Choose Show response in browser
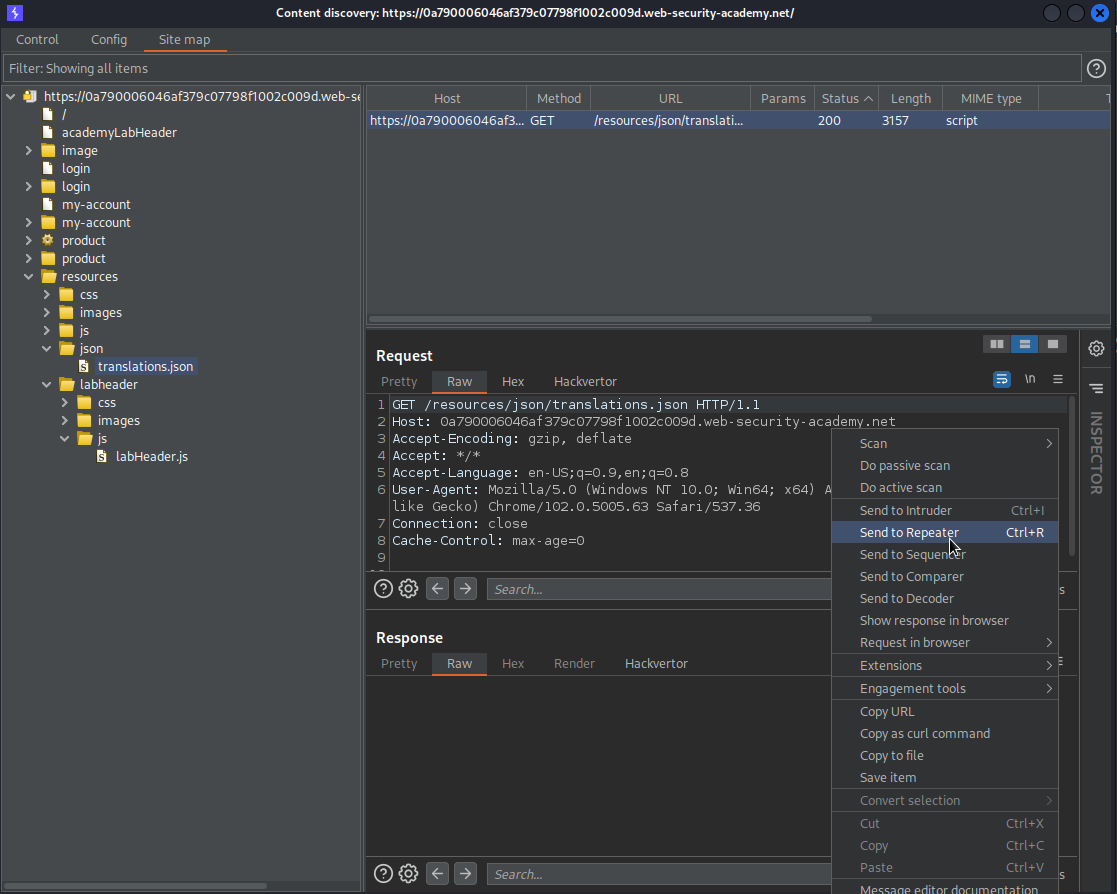Screen dimensions: 1117x894 [945, 620]
